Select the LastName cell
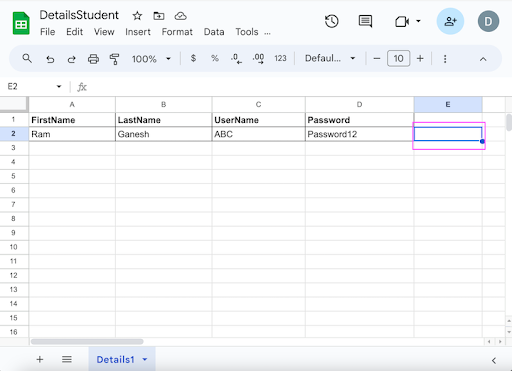 (164, 120)
